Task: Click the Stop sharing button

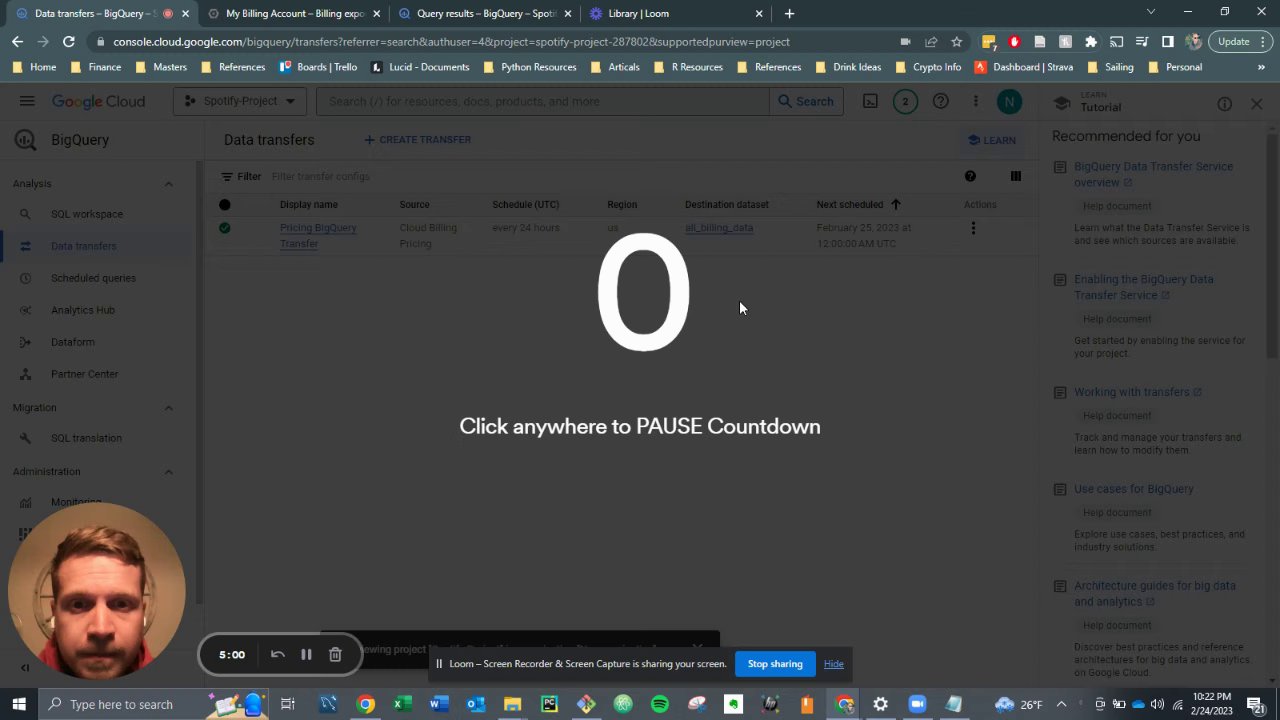Action: click(x=775, y=664)
